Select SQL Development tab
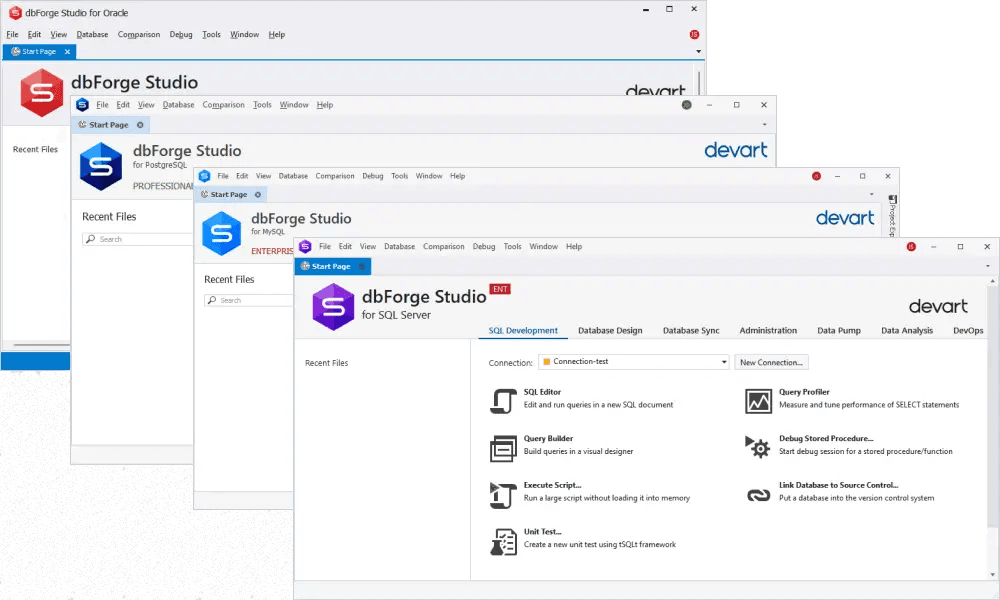Viewport: 1000px width, 600px height. click(x=523, y=330)
